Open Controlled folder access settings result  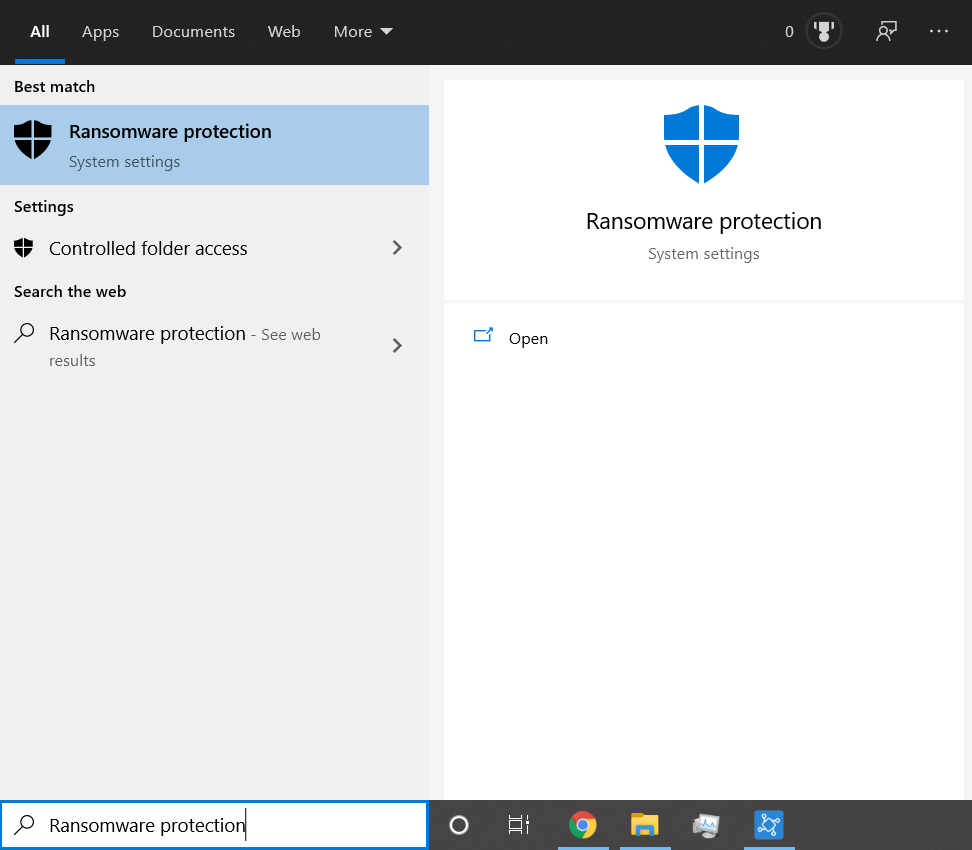(214, 248)
